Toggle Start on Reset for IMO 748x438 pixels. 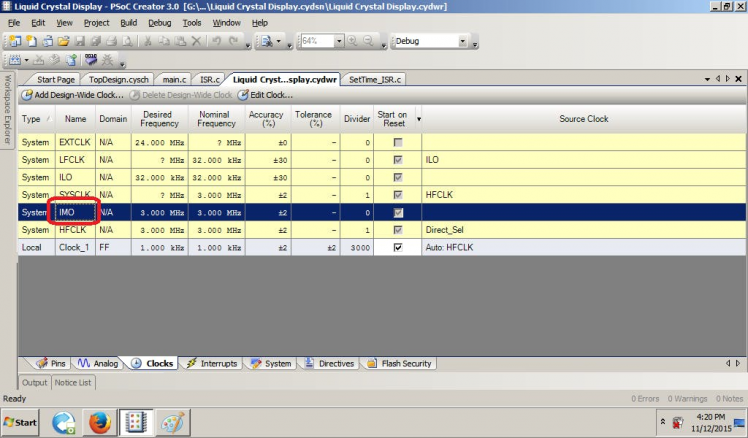tap(398, 212)
